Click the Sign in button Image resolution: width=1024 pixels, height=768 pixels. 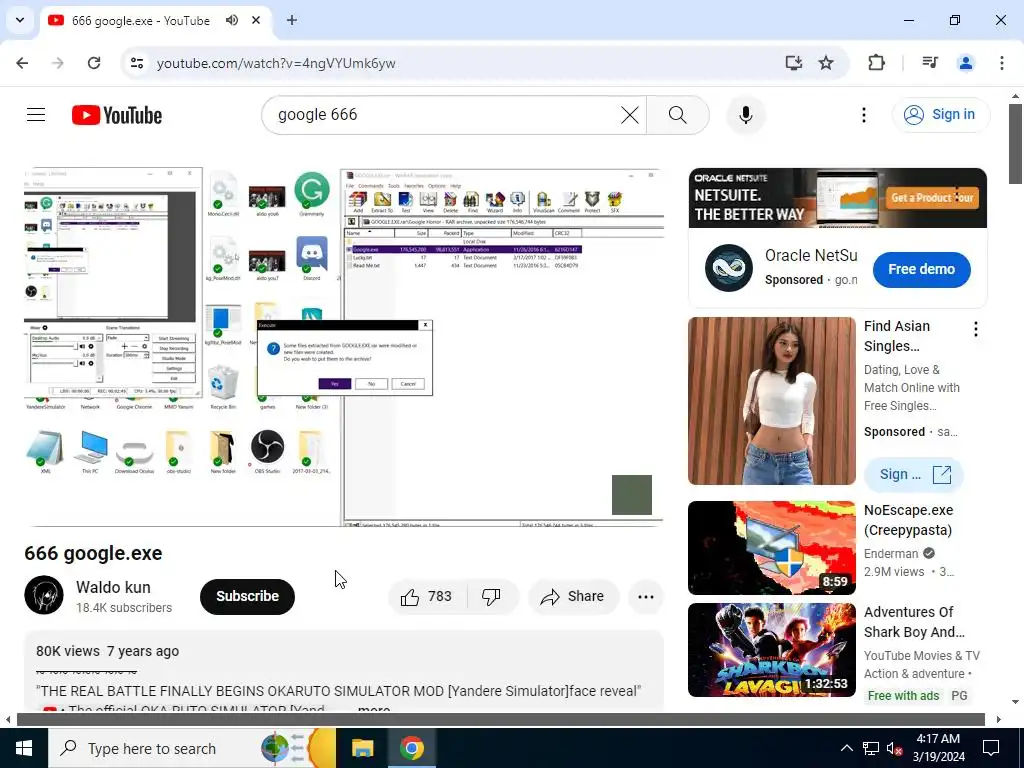(940, 115)
